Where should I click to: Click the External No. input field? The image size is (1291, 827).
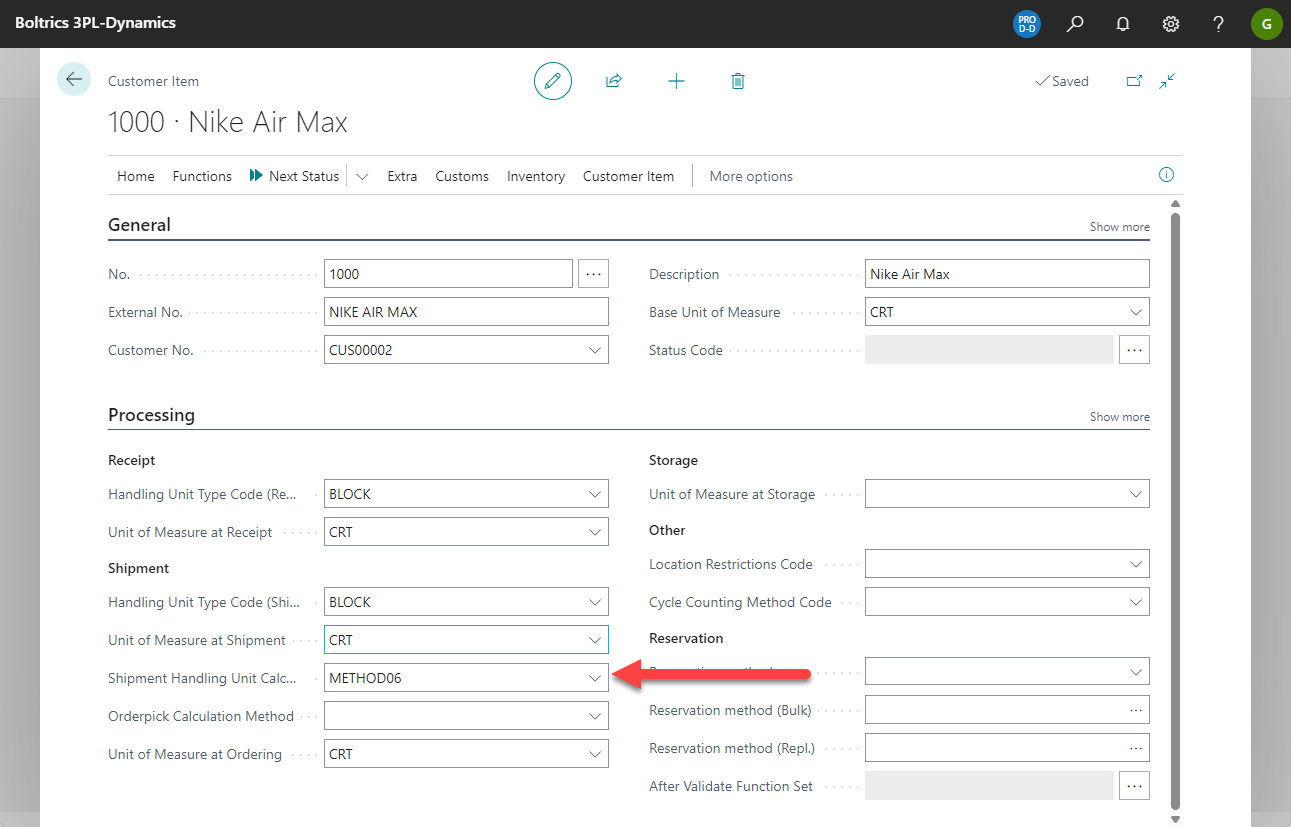[466, 312]
